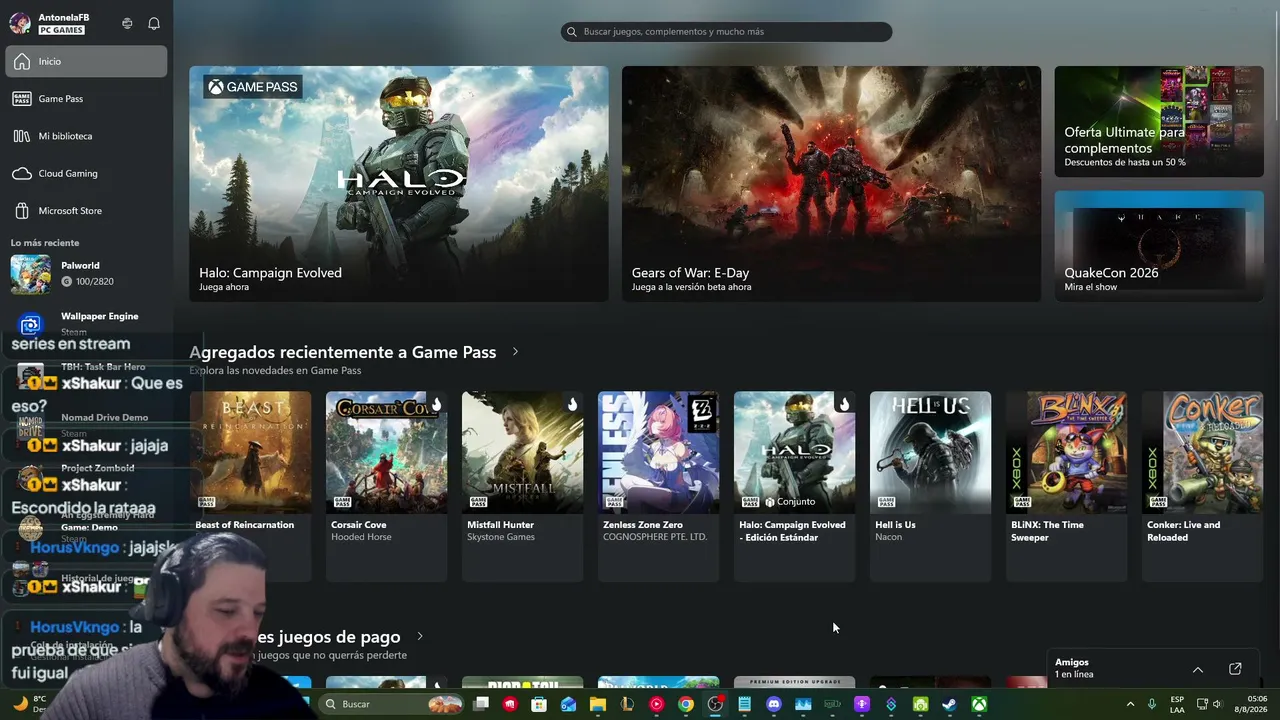Open the volume speaker icon in the tray

pos(1217,704)
